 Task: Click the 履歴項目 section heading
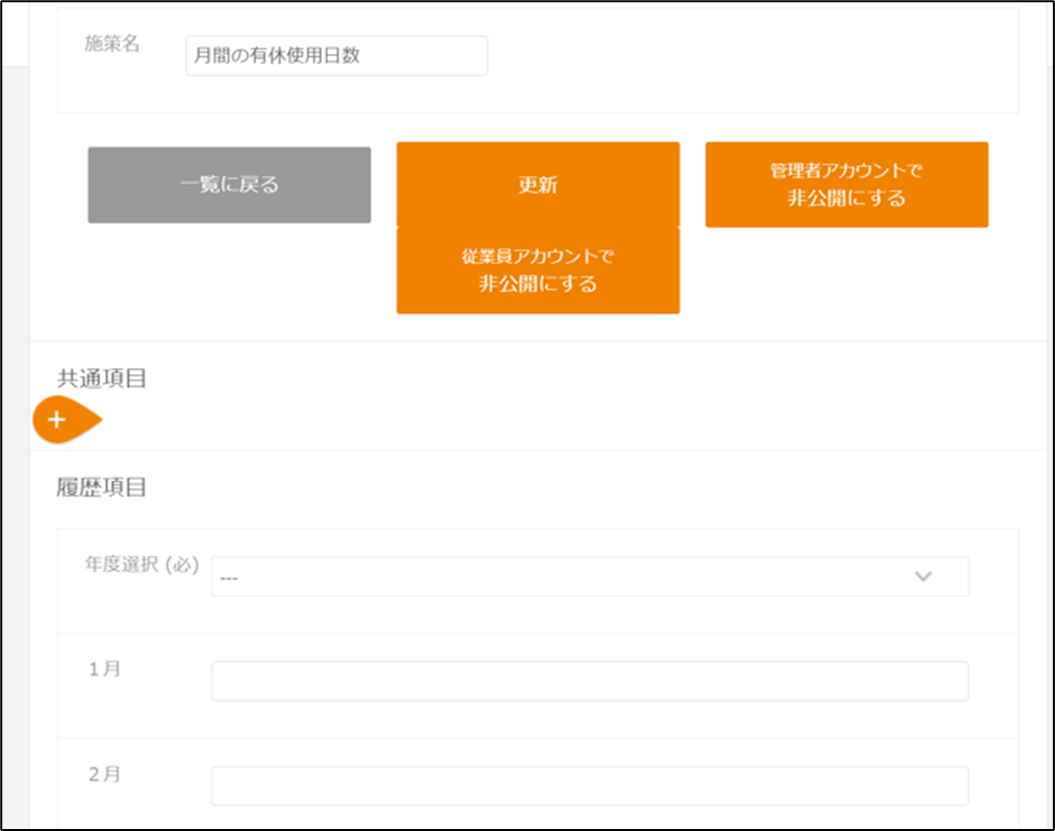[x=102, y=487]
